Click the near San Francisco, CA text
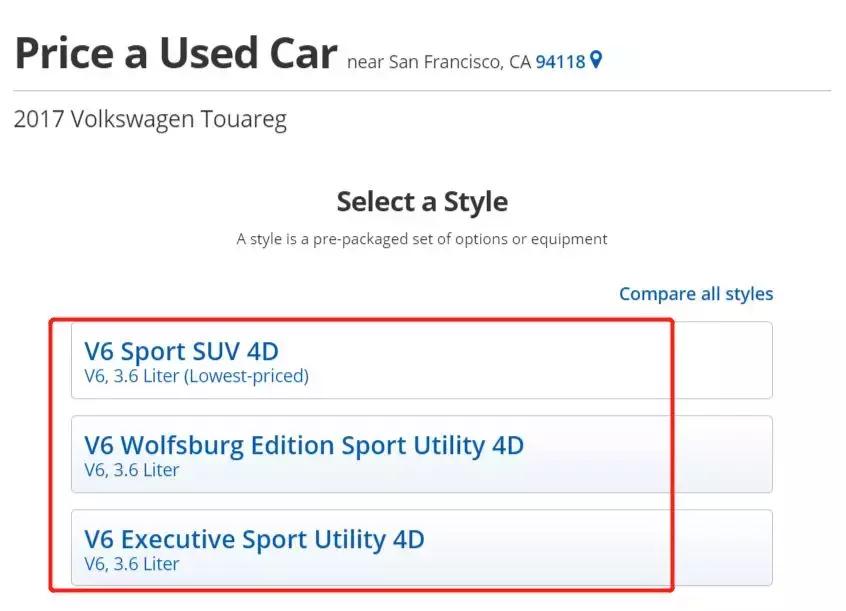Viewport: 846px width, 611px height. 438,61
